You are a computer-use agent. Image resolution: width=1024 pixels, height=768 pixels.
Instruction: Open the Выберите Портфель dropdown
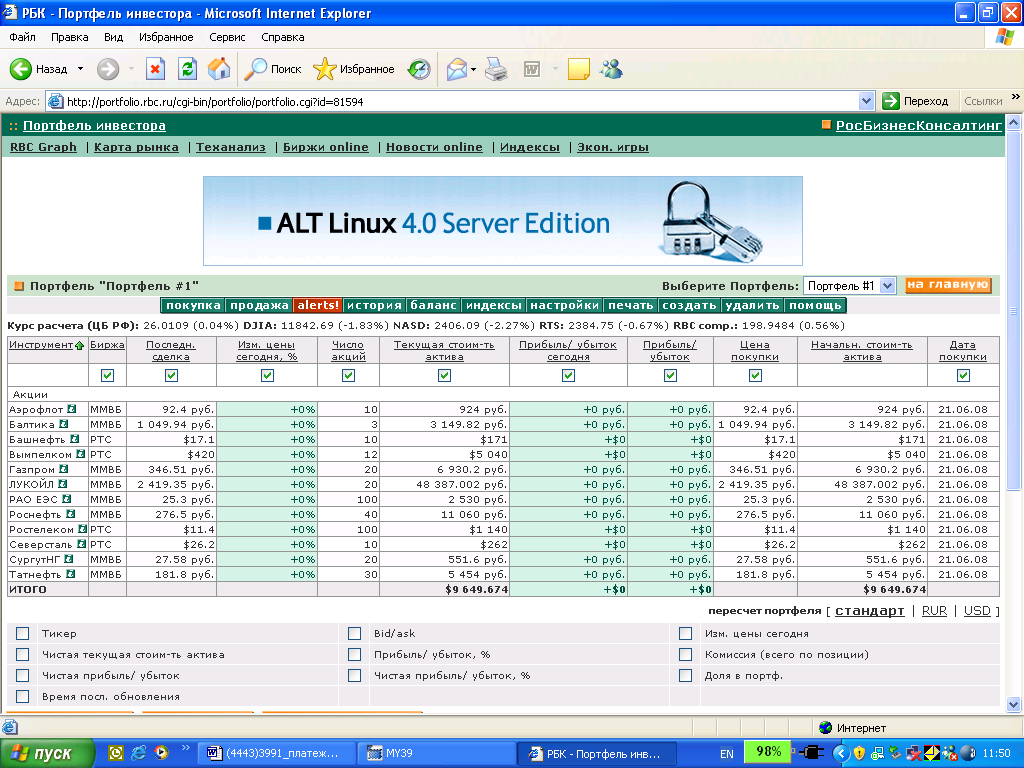coord(849,286)
